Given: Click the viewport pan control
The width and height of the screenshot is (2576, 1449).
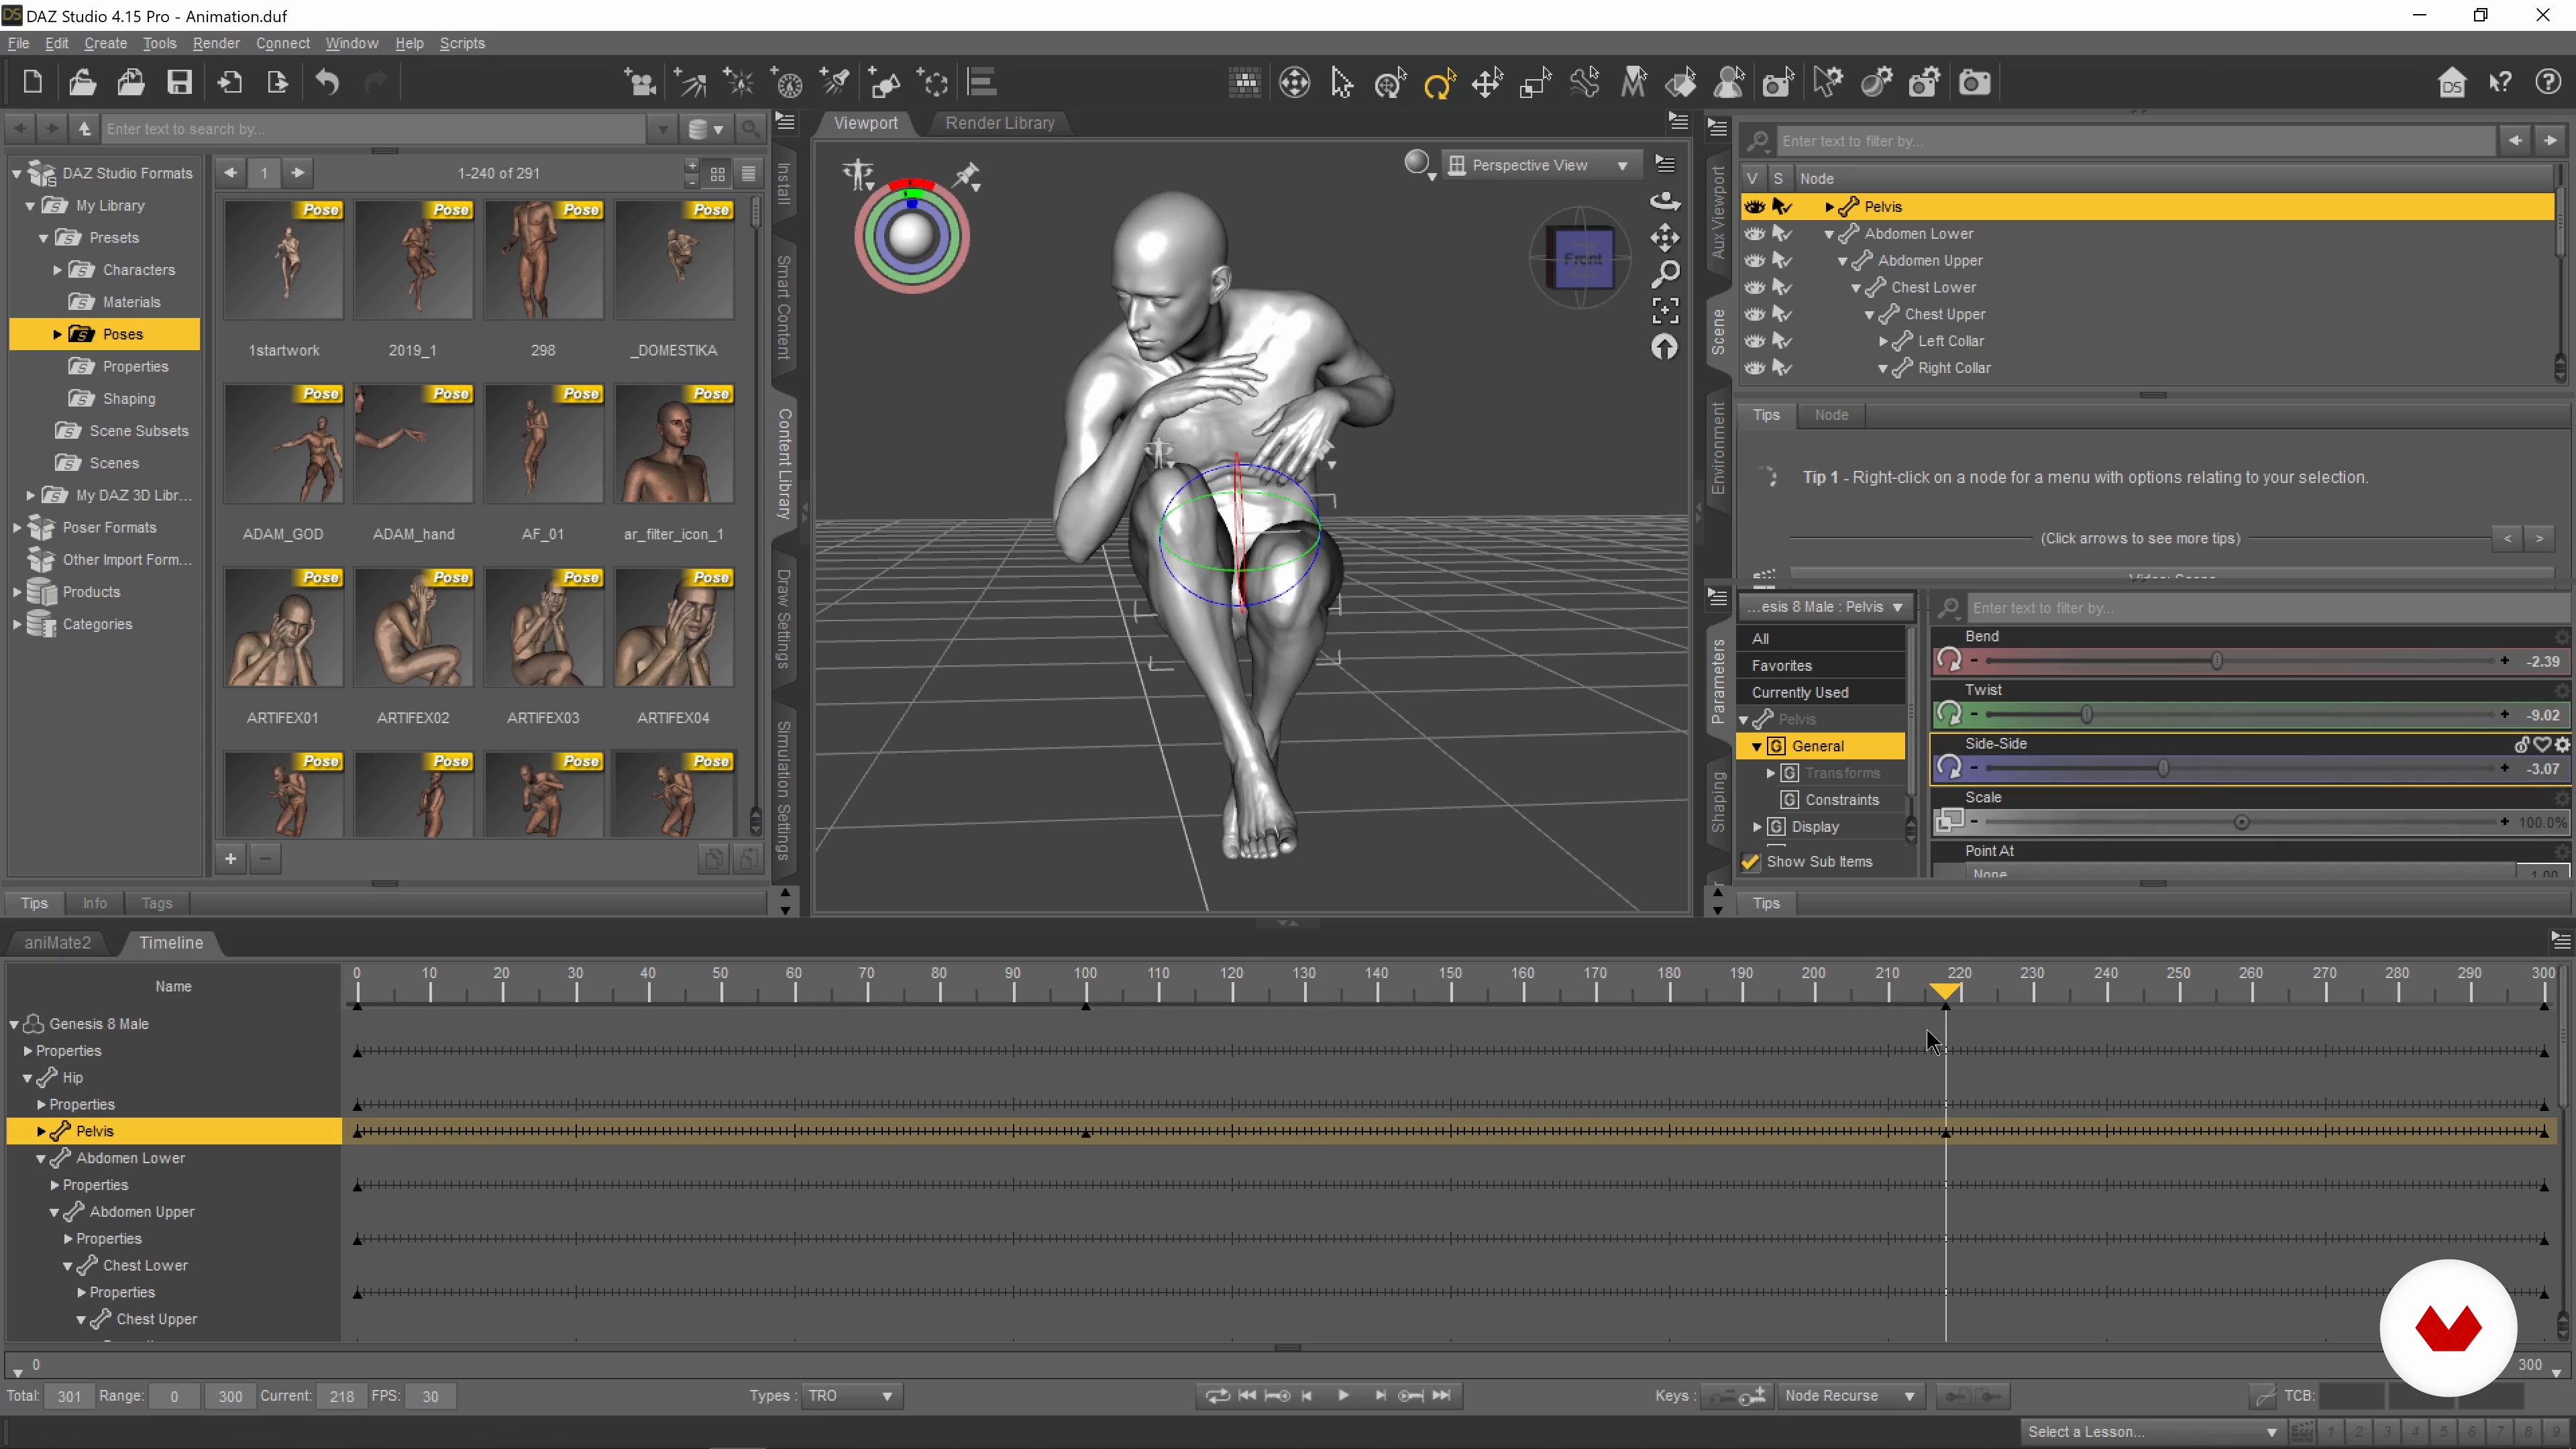Looking at the screenshot, I should click(1664, 237).
